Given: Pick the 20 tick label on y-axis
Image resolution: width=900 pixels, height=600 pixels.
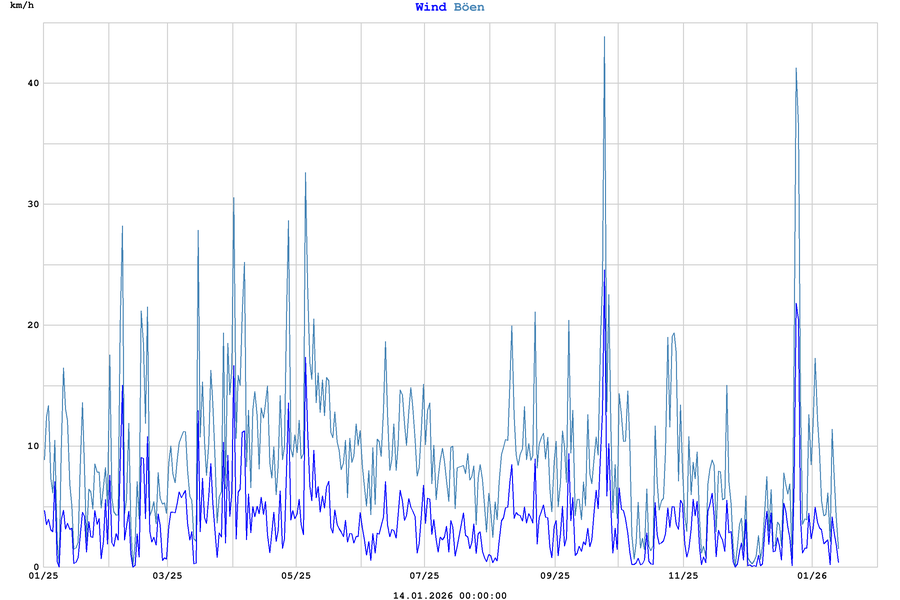Looking at the screenshot, I should tap(32, 325).
